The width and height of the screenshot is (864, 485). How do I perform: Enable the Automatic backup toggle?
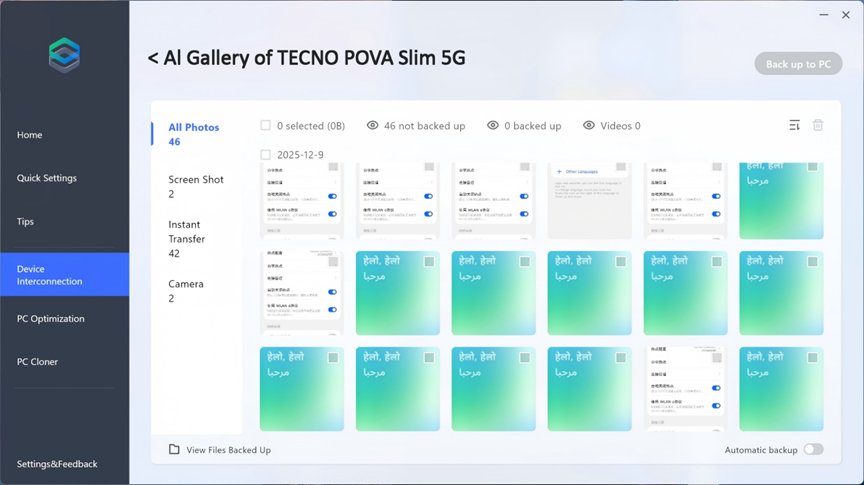tap(813, 450)
